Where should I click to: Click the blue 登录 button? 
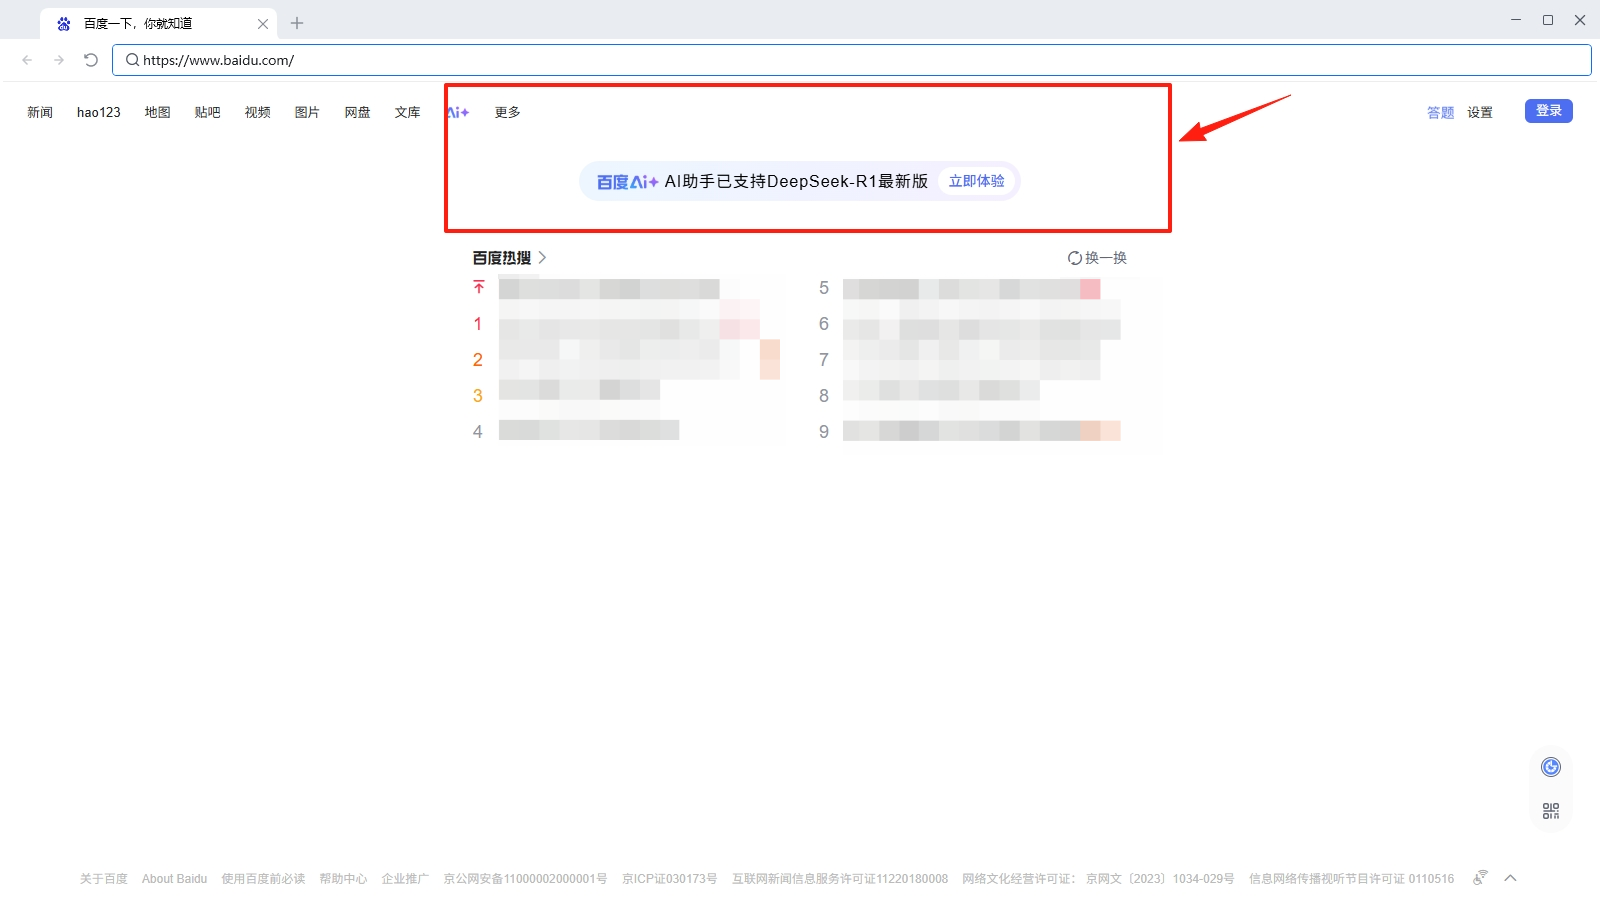pos(1549,111)
